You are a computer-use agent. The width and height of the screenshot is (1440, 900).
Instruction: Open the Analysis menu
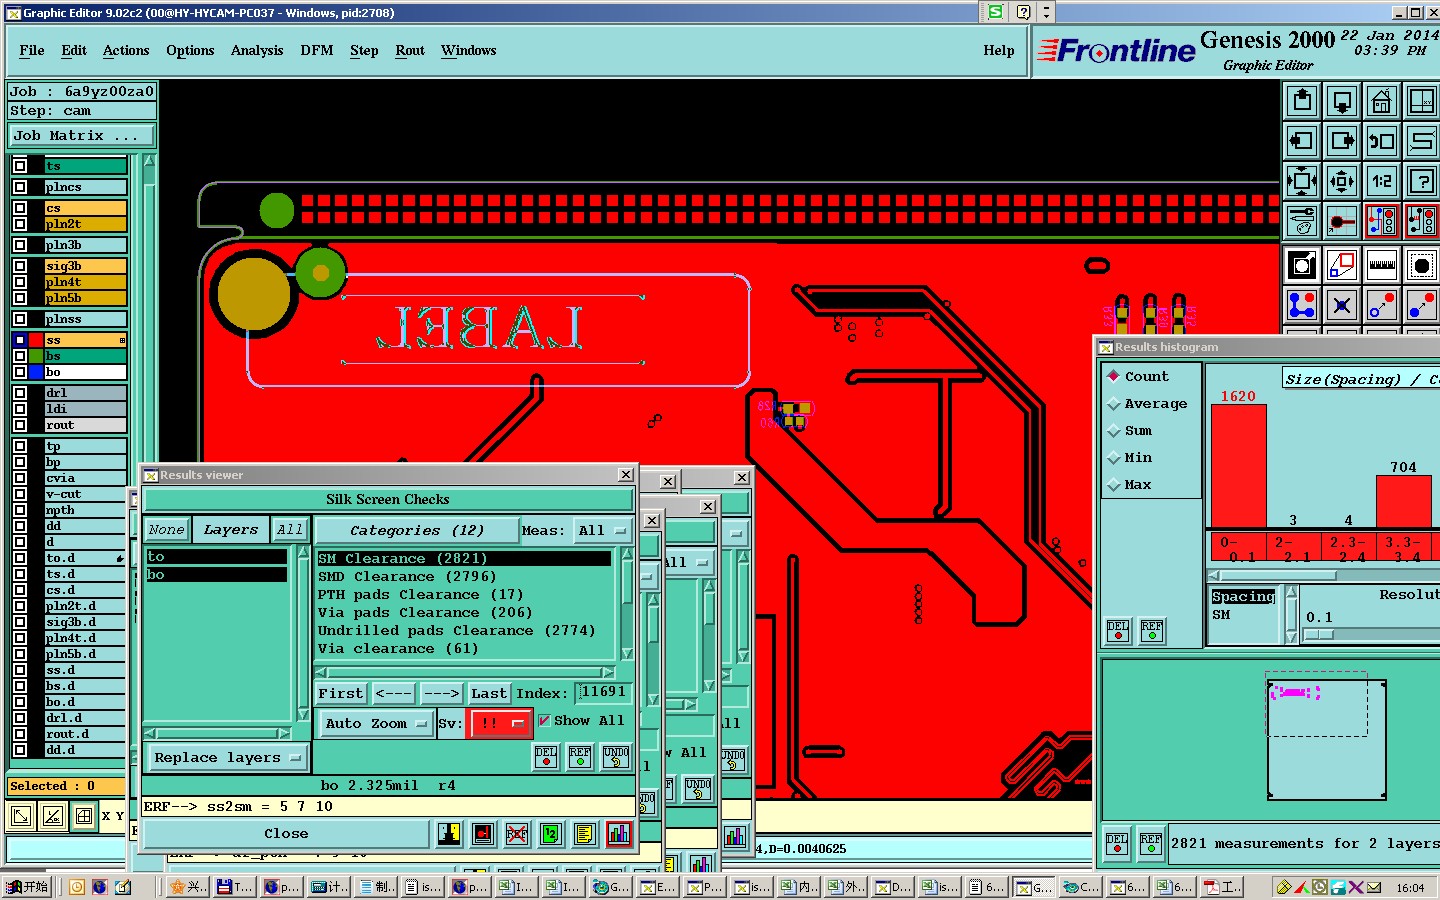click(257, 51)
